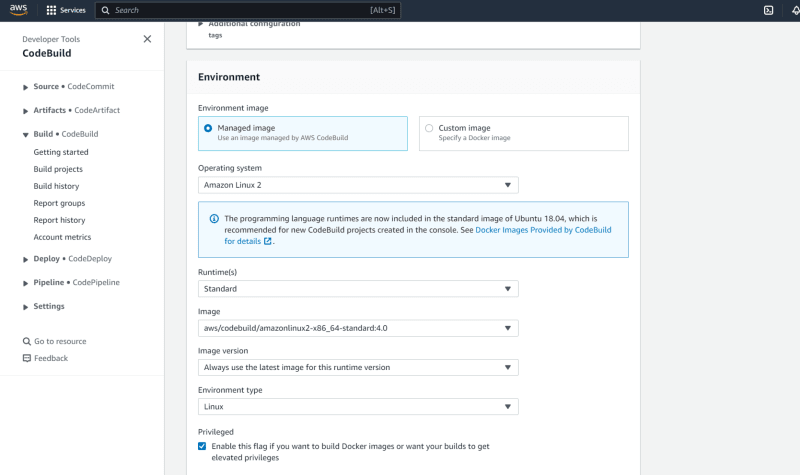Click the Docker Images Provided by CodeBuild link
Image resolution: width=800 pixels, height=475 pixels.
pyautogui.click(x=543, y=230)
